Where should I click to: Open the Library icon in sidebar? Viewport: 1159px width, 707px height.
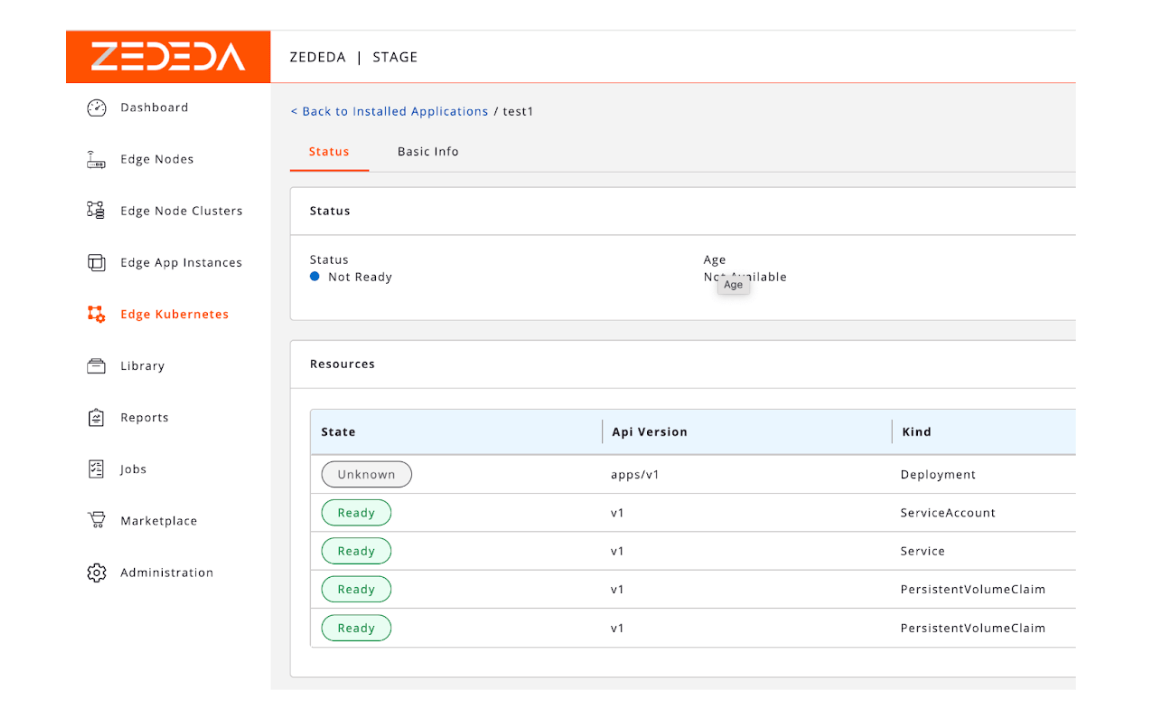96,366
